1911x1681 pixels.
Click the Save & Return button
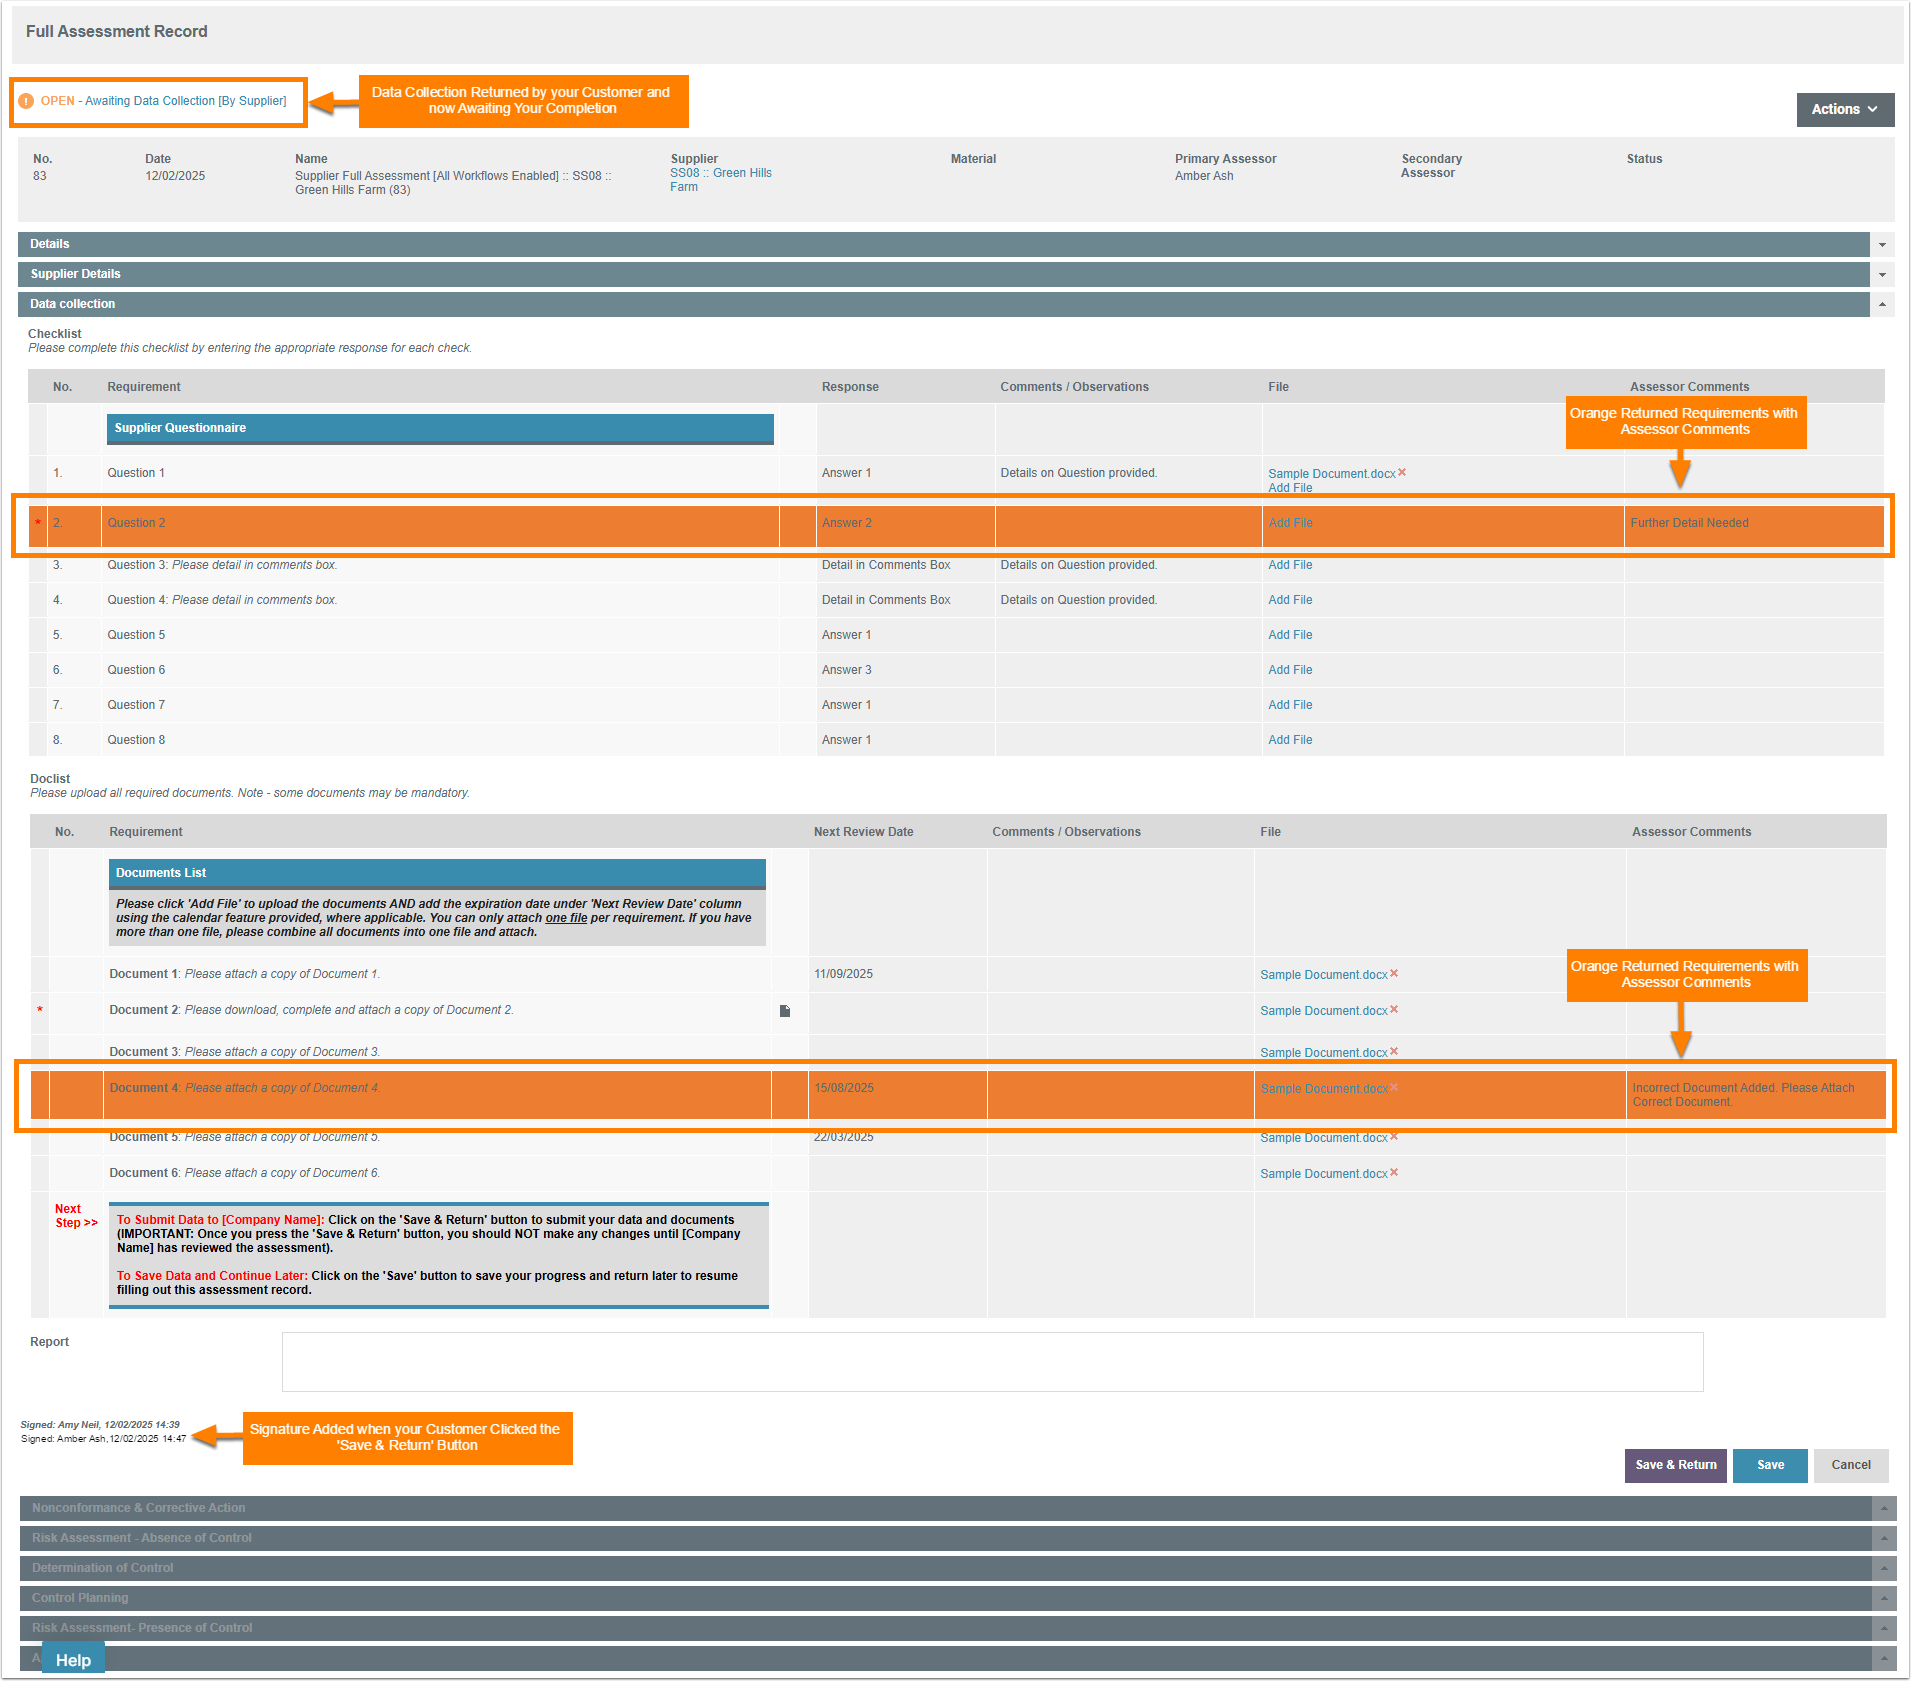coord(1675,1465)
